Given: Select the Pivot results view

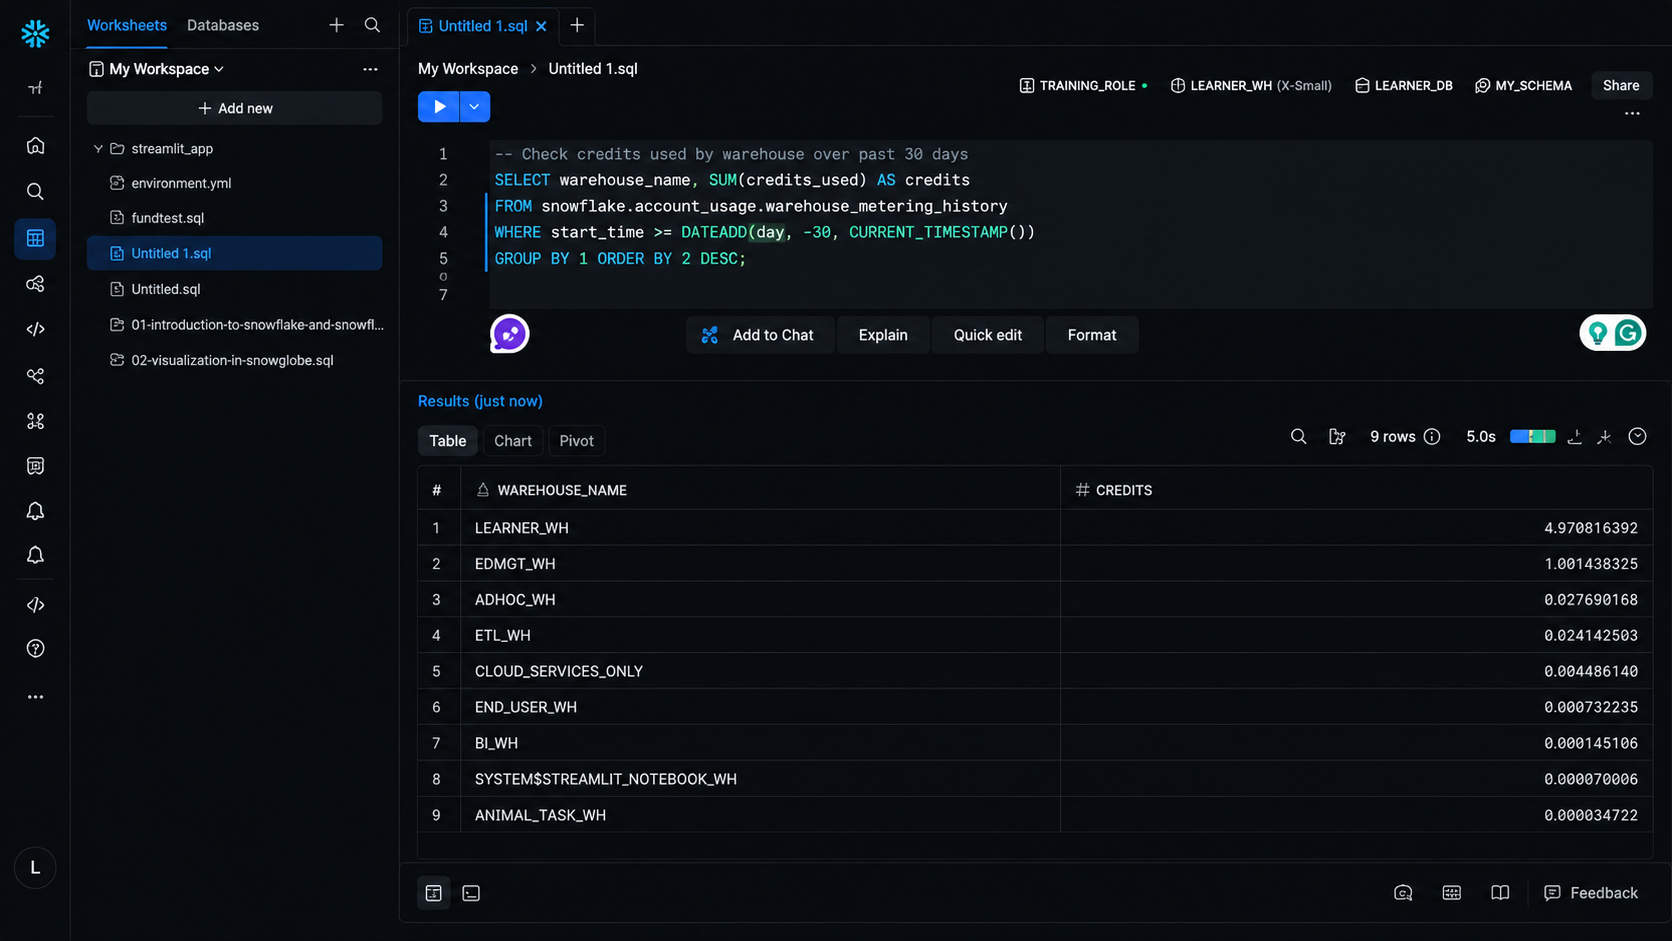Looking at the screenshot, I should pyautogui.click(x=576, y=441).
